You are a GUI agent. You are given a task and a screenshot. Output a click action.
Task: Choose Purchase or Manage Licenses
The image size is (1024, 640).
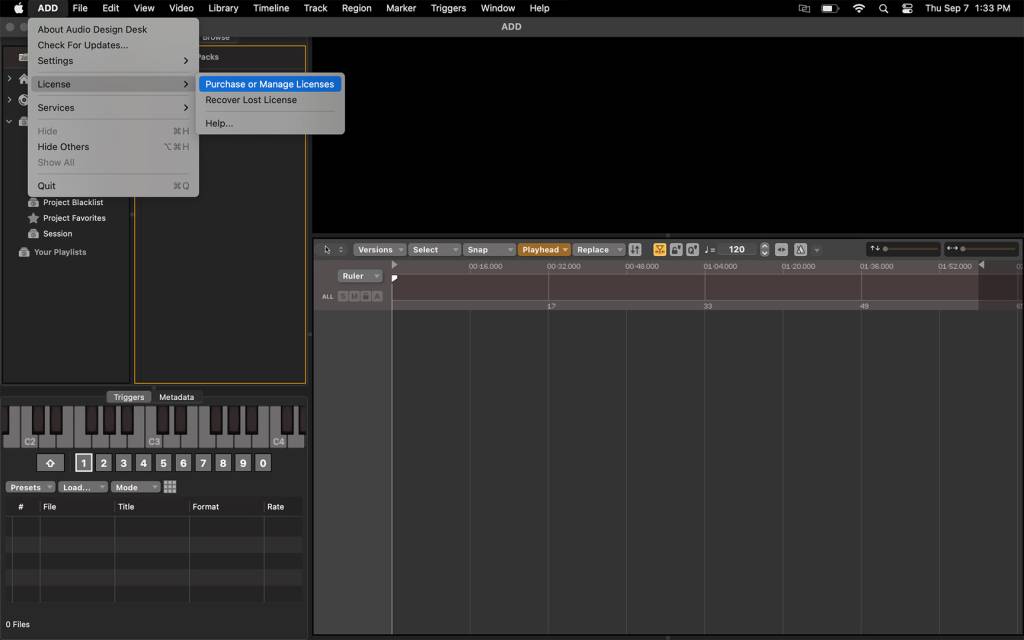pyautogui.click(x=269, y=84)
